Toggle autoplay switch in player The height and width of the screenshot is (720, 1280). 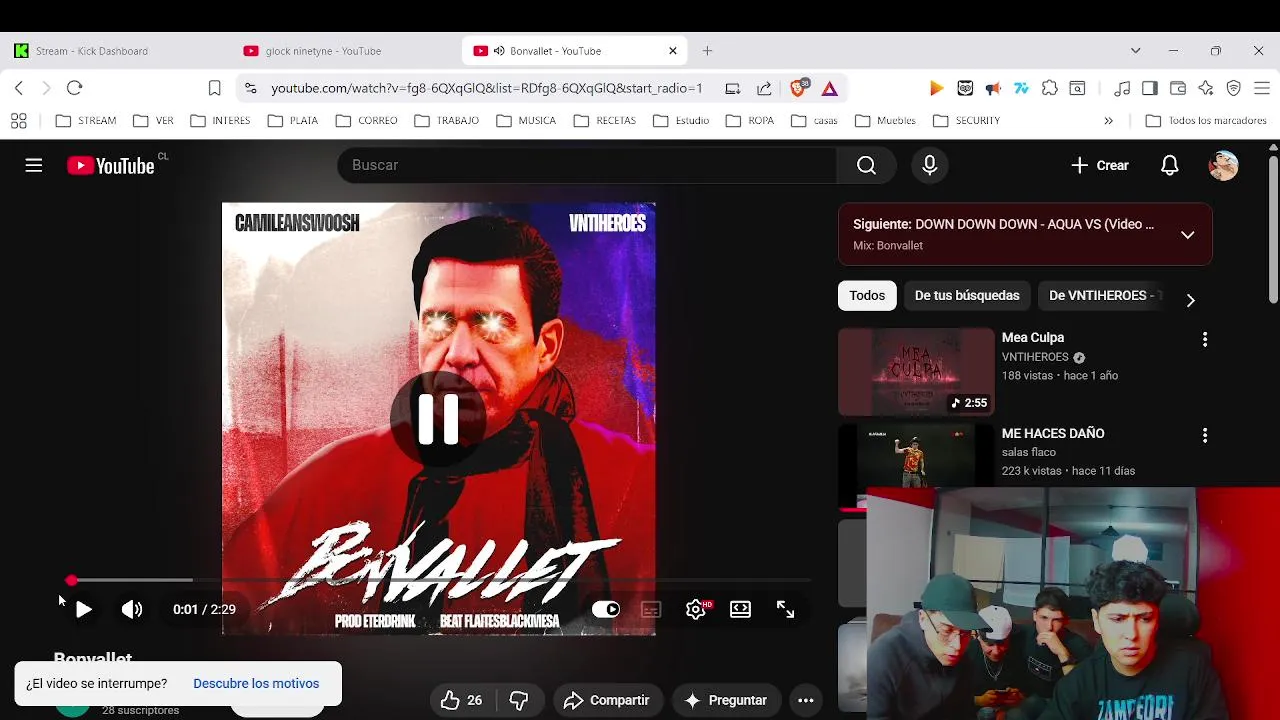(x=606, y=609)
